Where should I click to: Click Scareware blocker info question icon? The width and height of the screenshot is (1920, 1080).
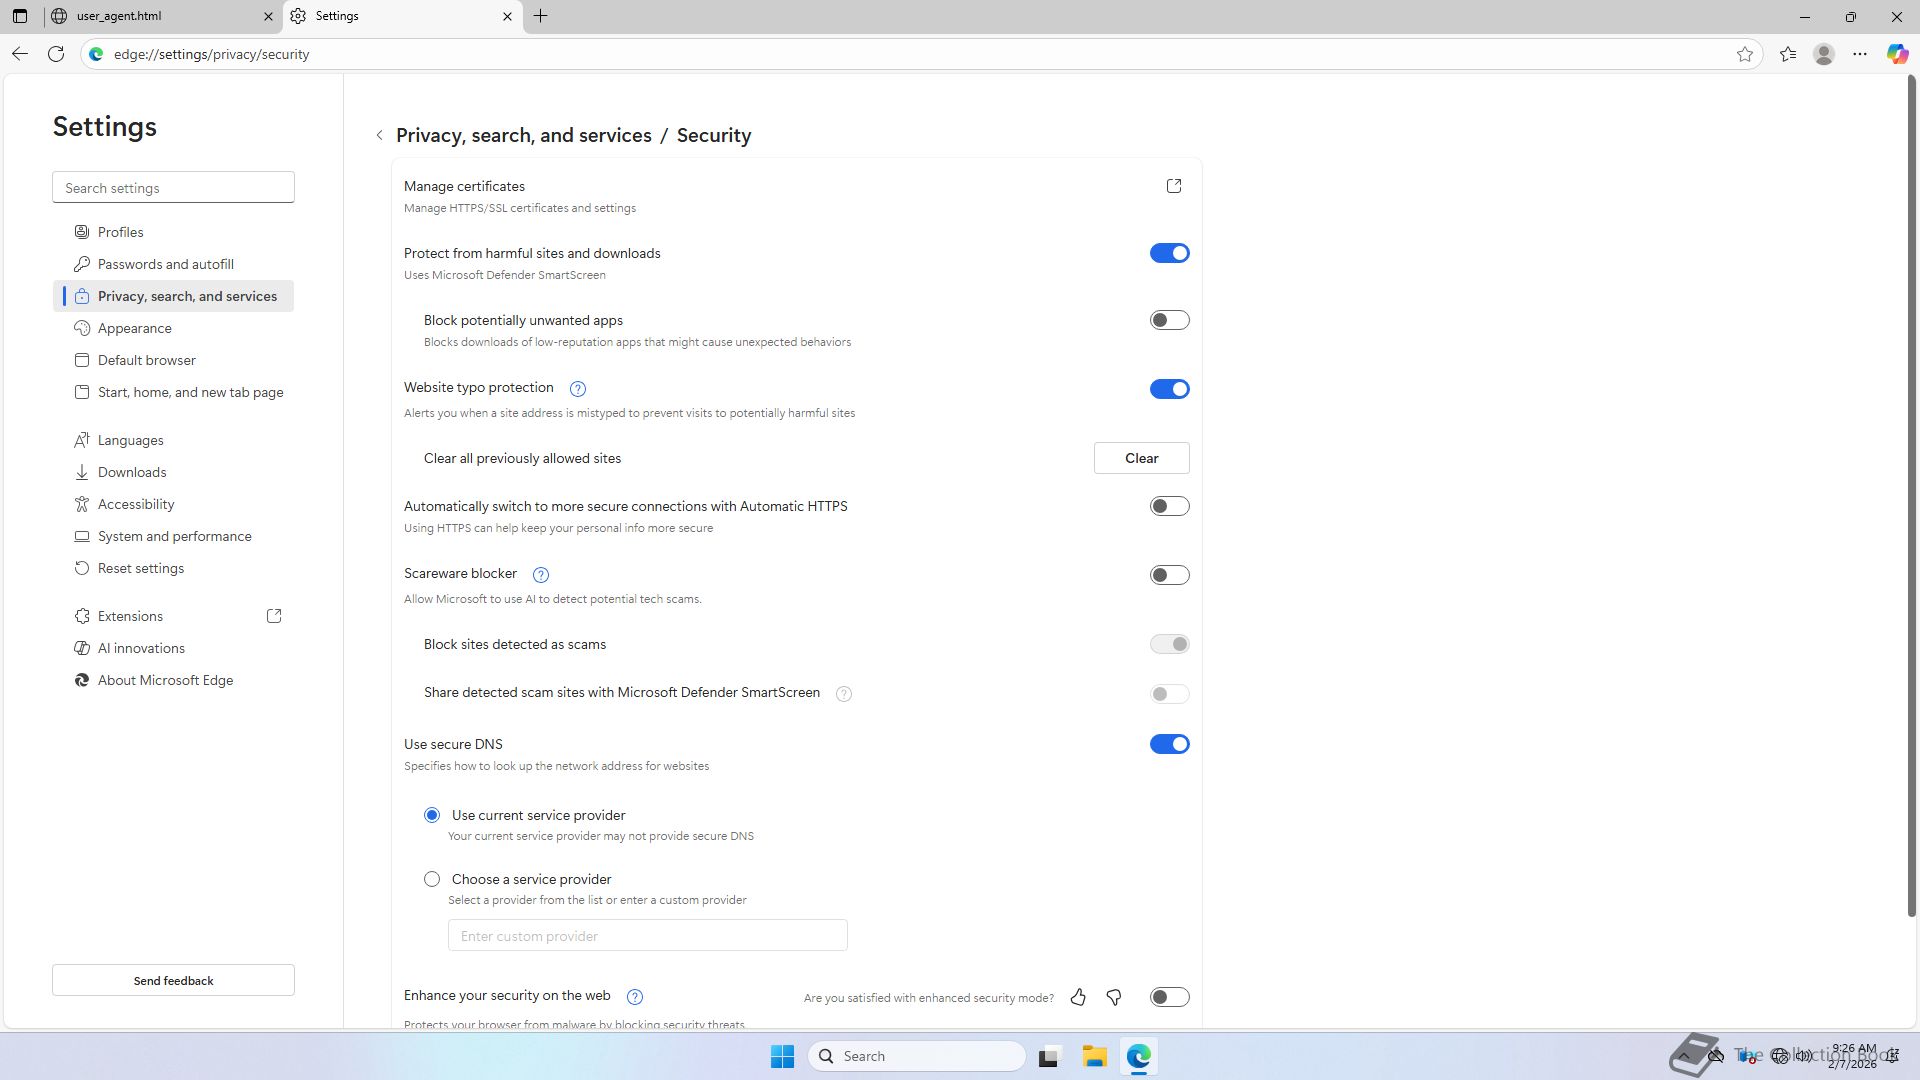[x=541, y=575]
